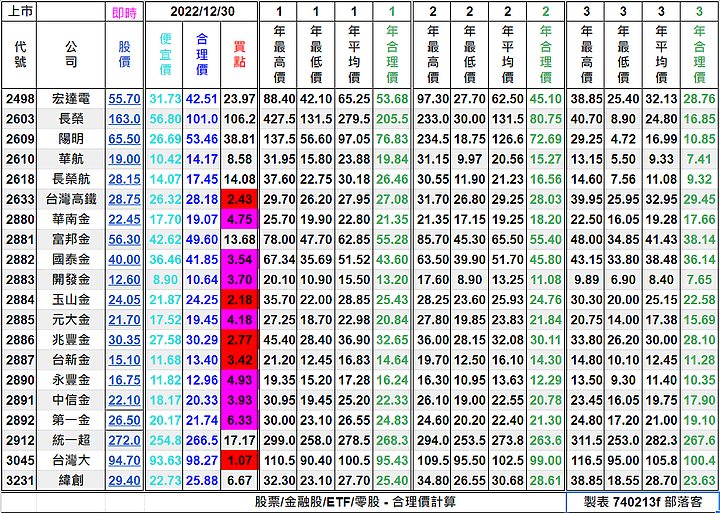Viewport: 720px width, 513px height.
Task: Open the 19.00 price link for 華航
Action: (124, 159)
